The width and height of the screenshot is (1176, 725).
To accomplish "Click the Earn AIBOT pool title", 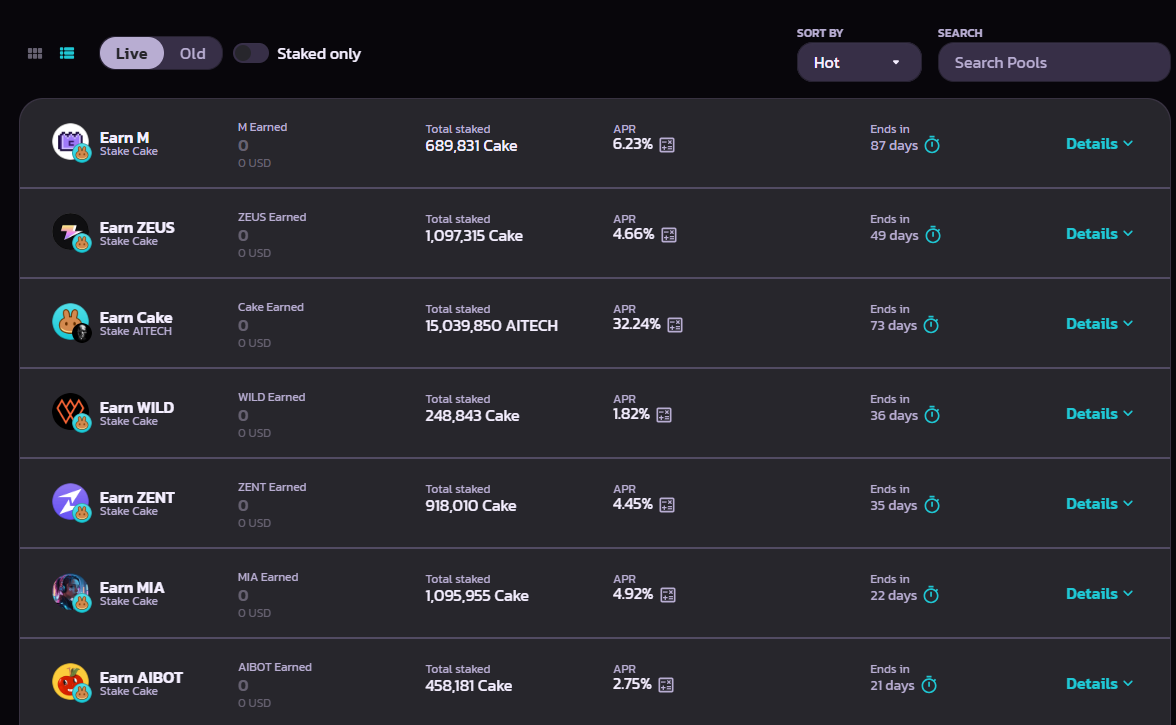I will (141, 677).
